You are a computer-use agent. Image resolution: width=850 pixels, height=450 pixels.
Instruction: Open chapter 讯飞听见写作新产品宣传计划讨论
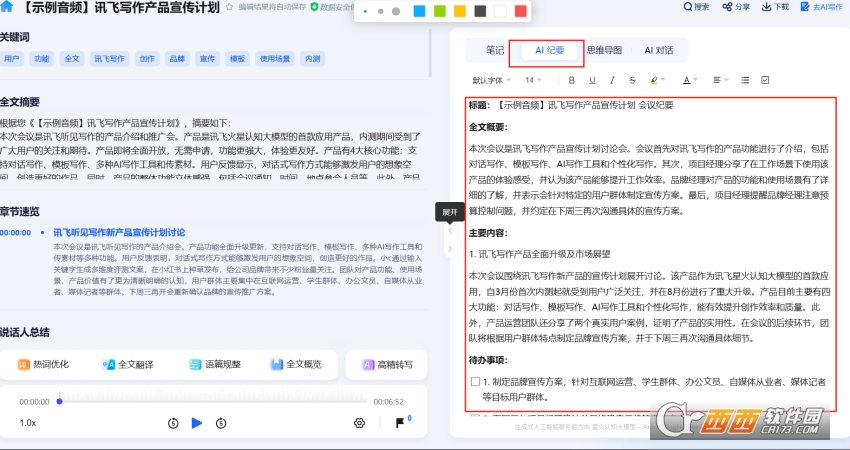click(x=119, y=233)
